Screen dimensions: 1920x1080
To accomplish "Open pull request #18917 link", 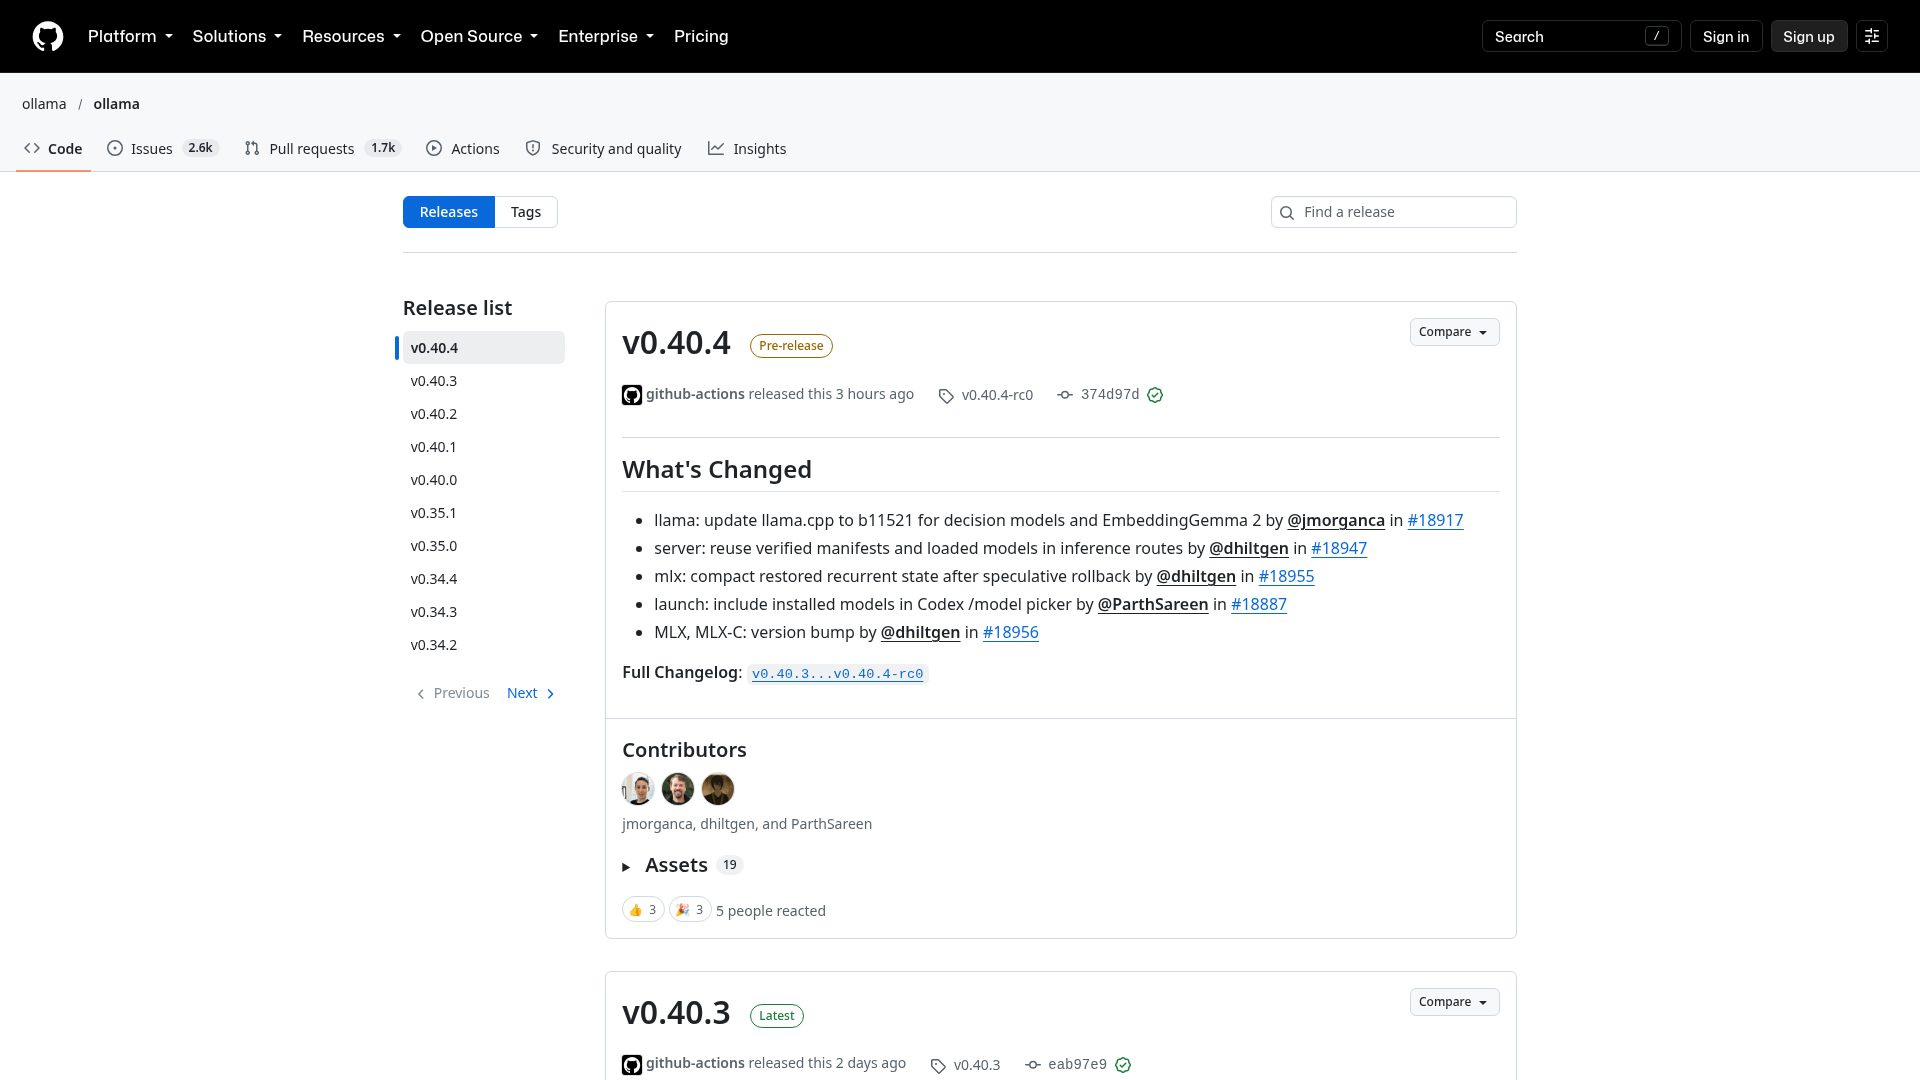I will pyautogui.click(x=1435, y=520).
